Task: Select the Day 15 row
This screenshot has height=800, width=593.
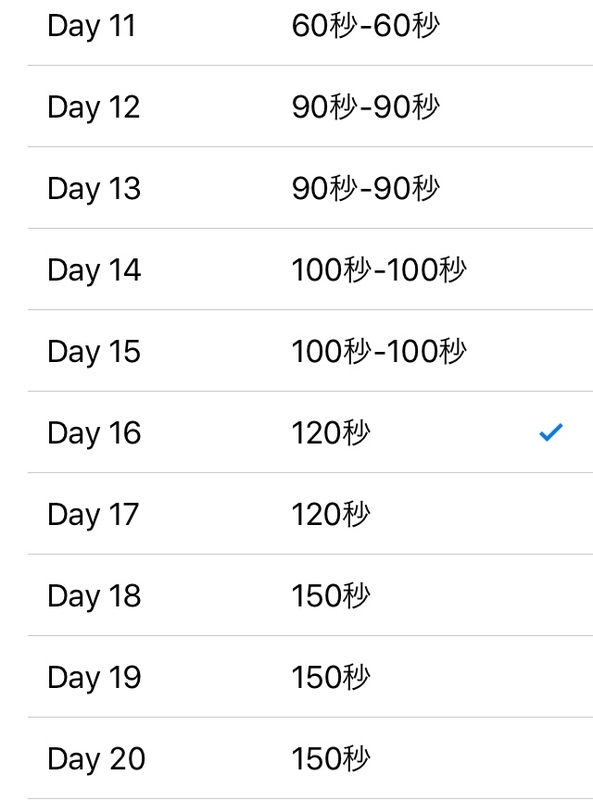Action: pyautogui.click(x=310, y=351)
